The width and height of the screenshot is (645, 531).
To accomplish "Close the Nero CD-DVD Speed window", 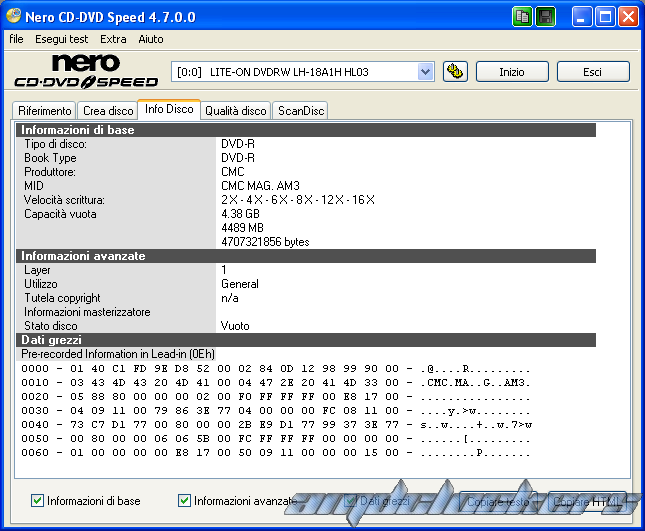I will coord(628,16).
